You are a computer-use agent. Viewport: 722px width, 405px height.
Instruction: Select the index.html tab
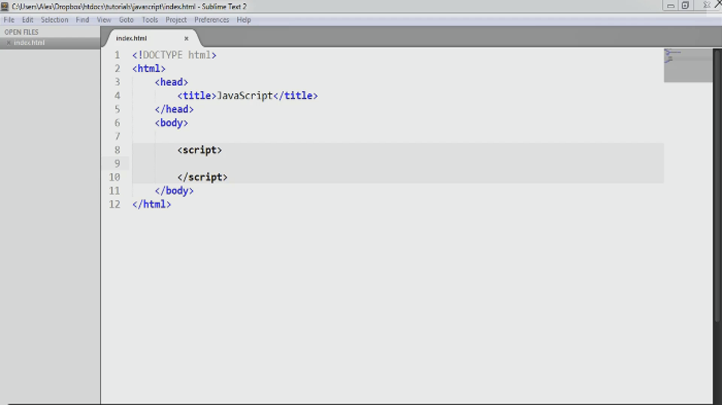point(131,38)
